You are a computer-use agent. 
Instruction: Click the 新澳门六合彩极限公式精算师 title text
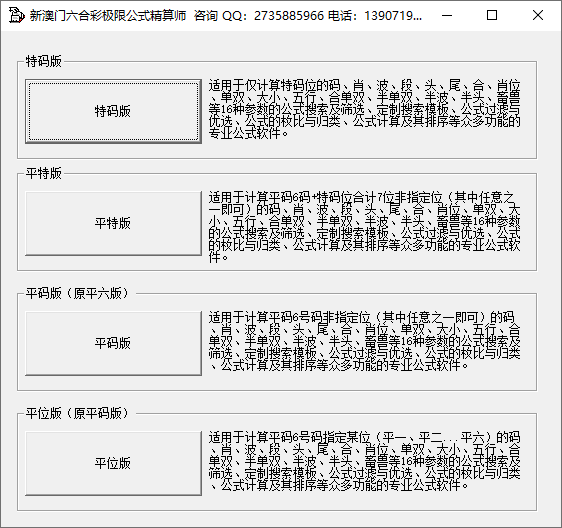tap(108, 16)
